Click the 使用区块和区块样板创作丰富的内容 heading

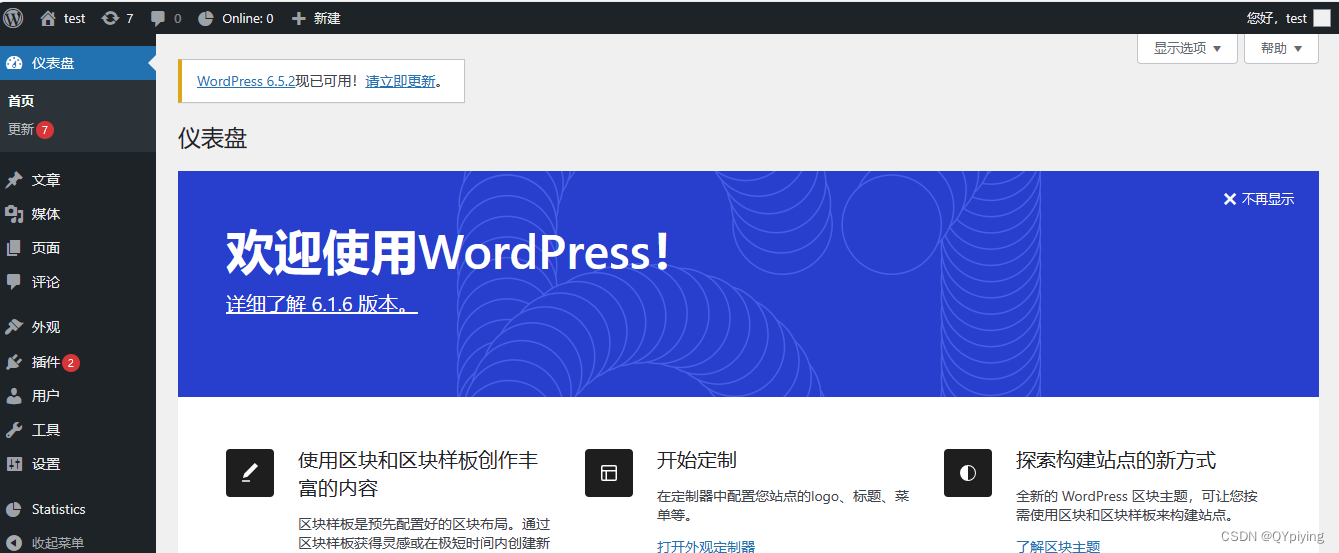point(418,474)
